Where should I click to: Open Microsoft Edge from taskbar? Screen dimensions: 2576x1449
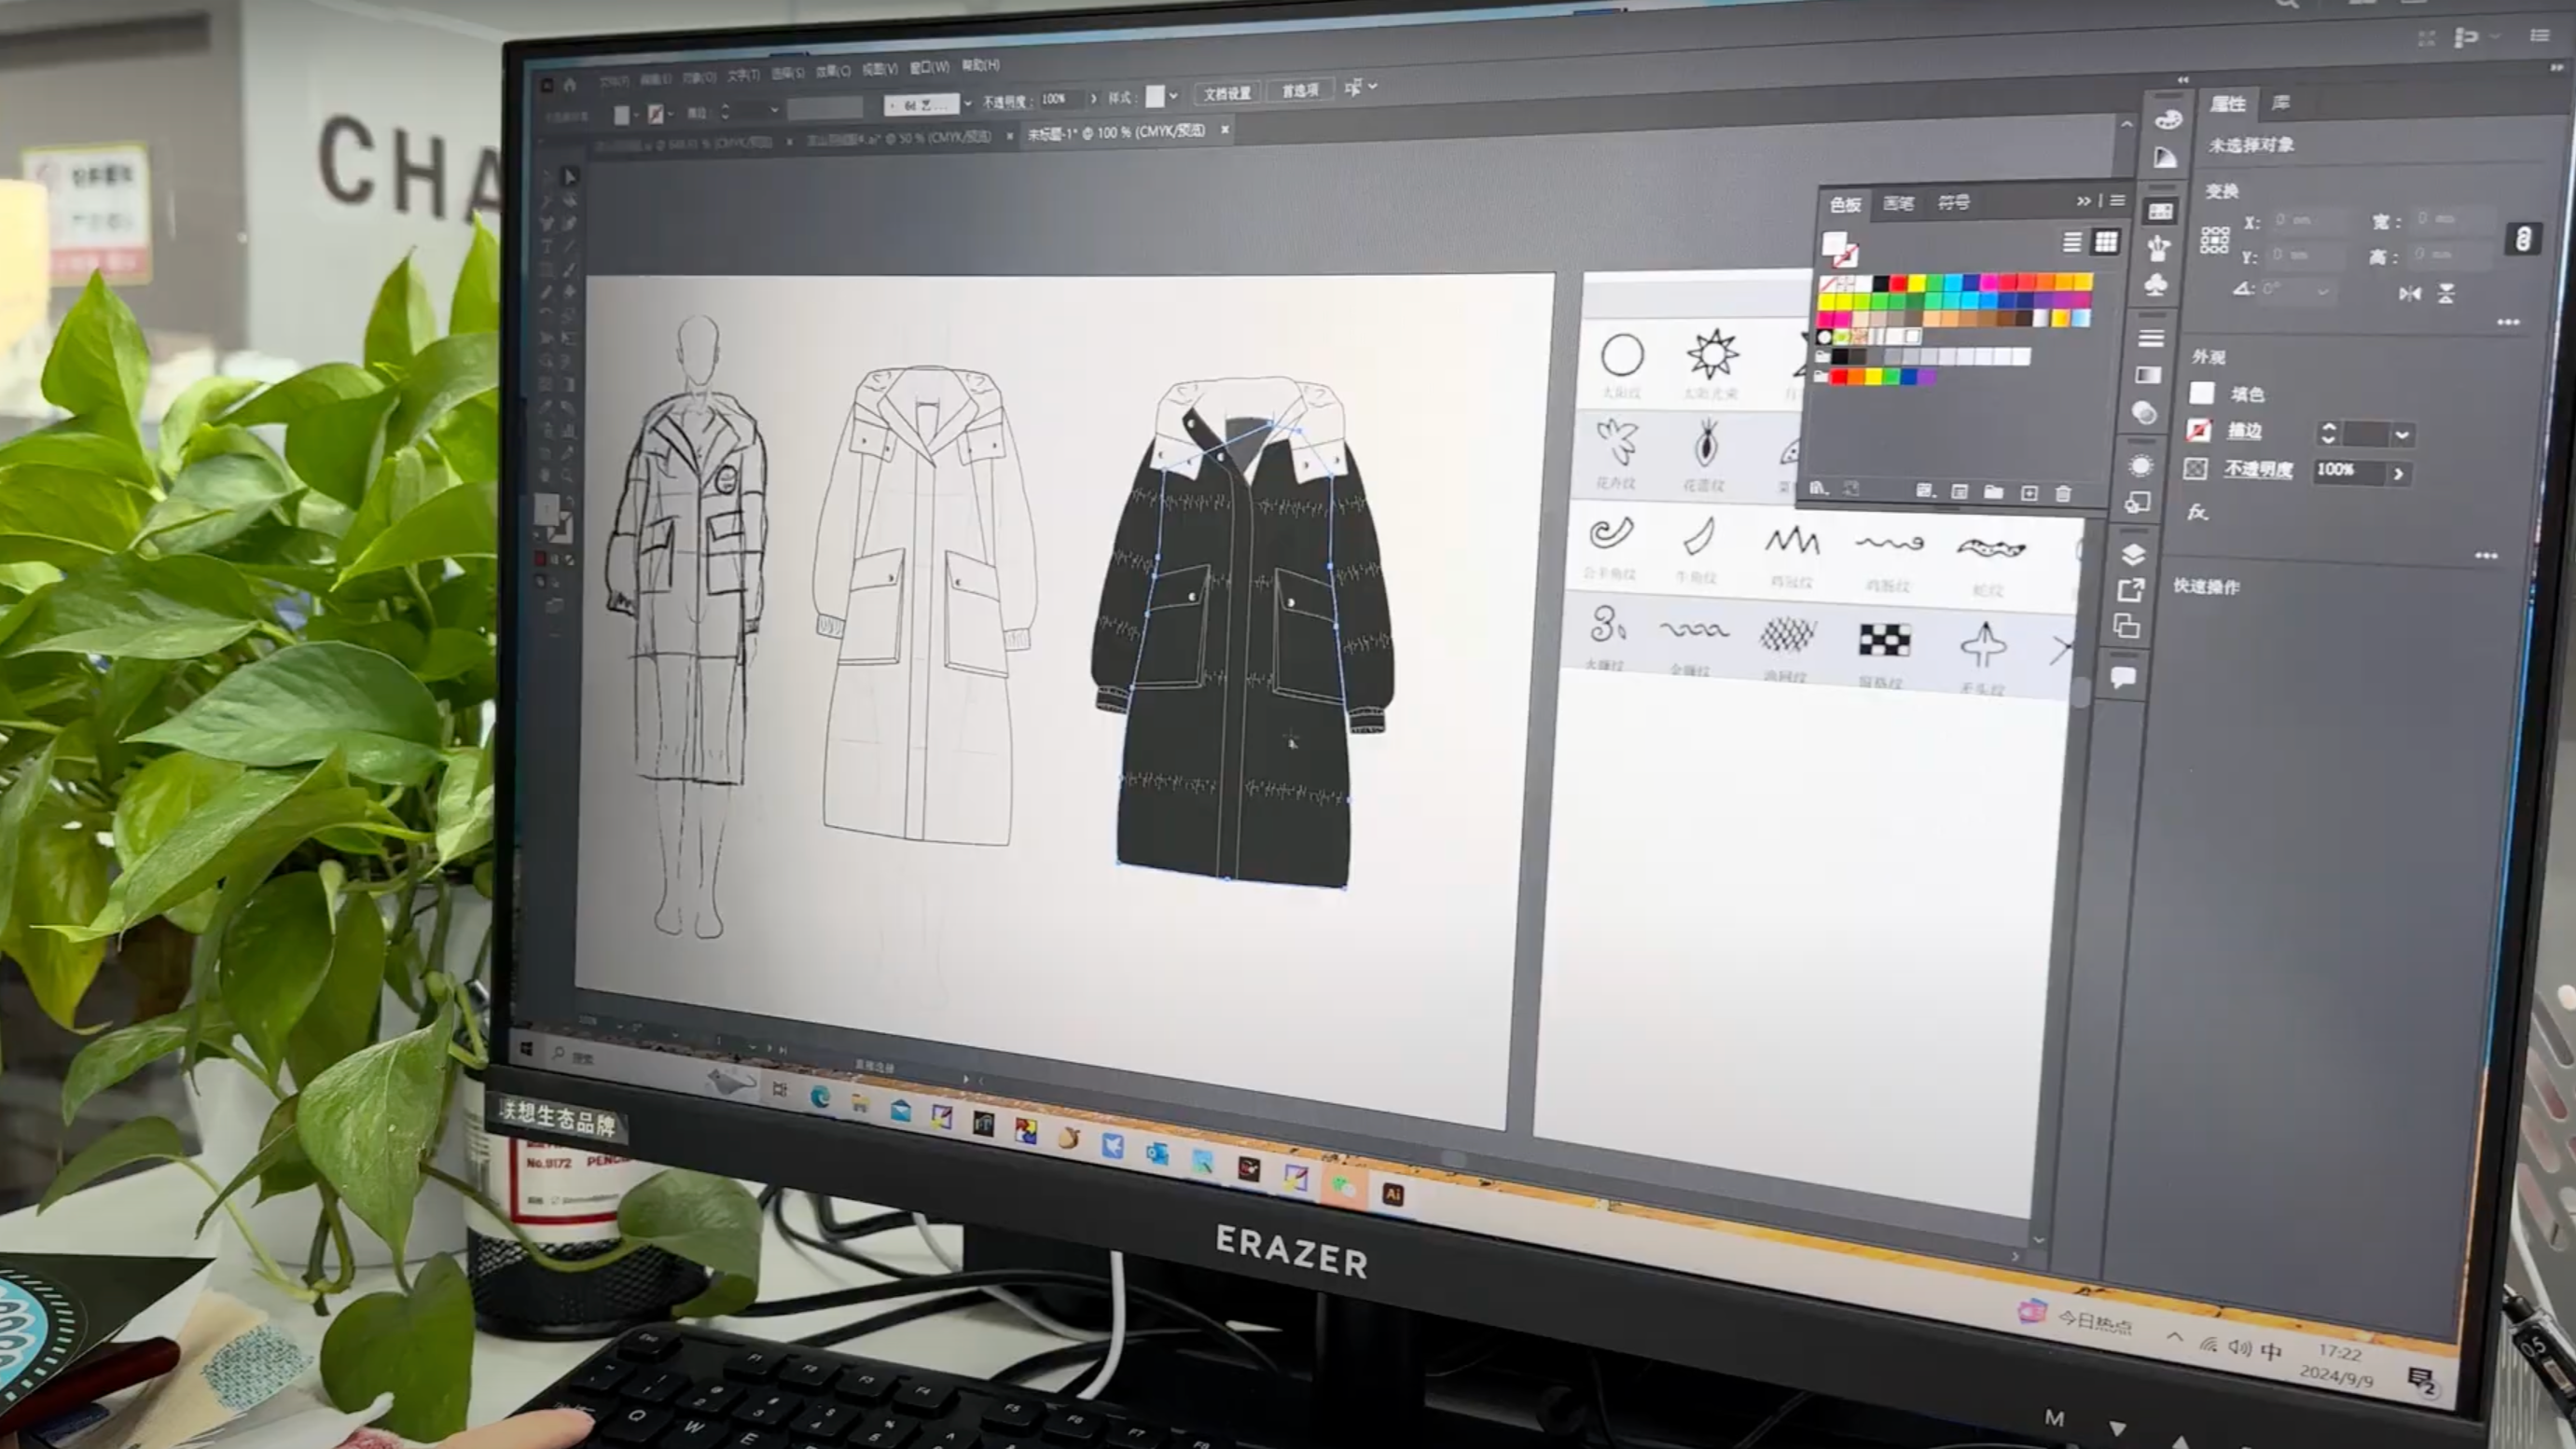pyautogui.click(x=820, y=1097)
